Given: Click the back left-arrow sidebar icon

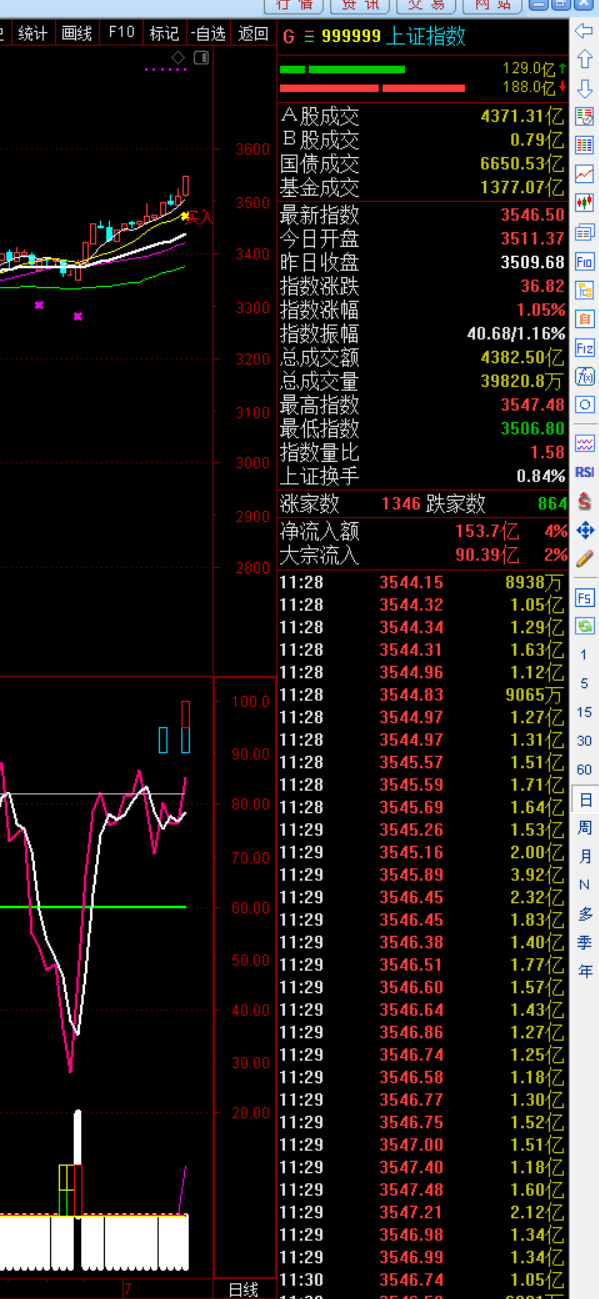Looking at the screenshot, I should coord(584,32).
